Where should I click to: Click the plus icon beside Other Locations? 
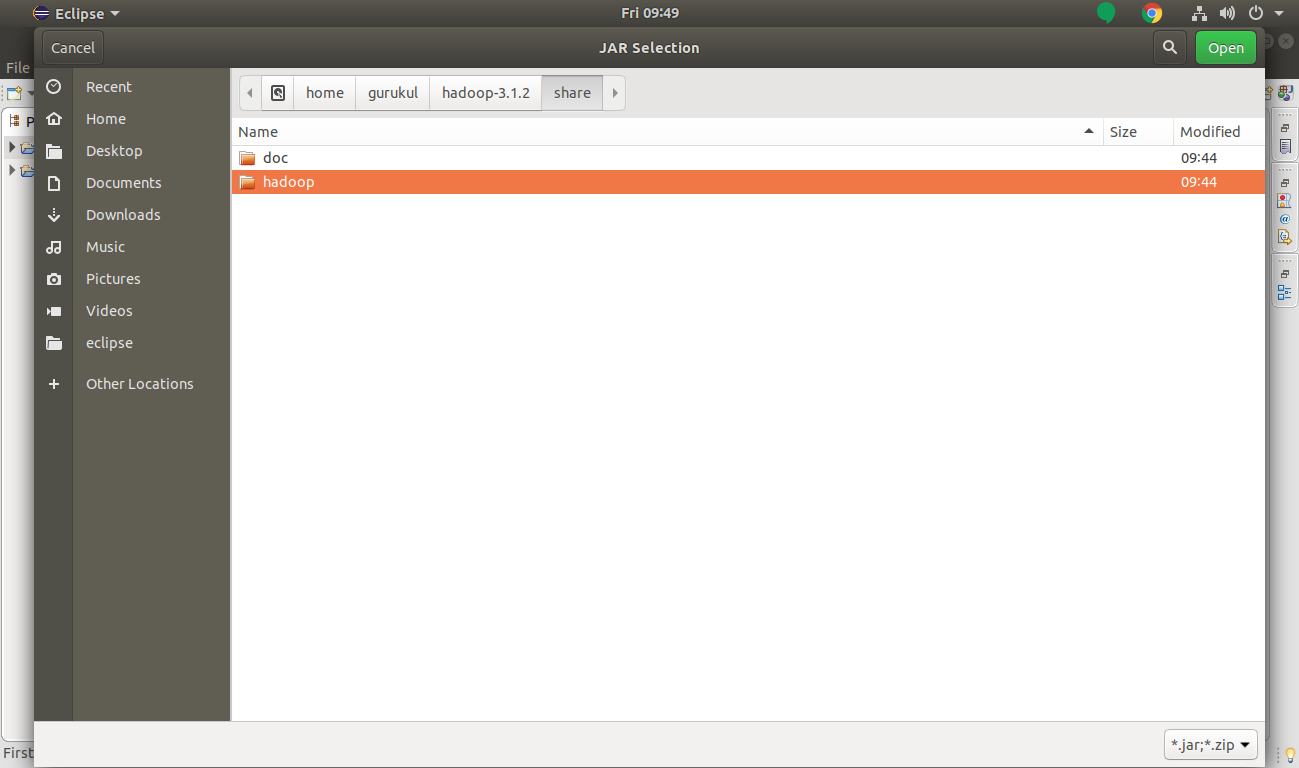(x=54, y=384)
